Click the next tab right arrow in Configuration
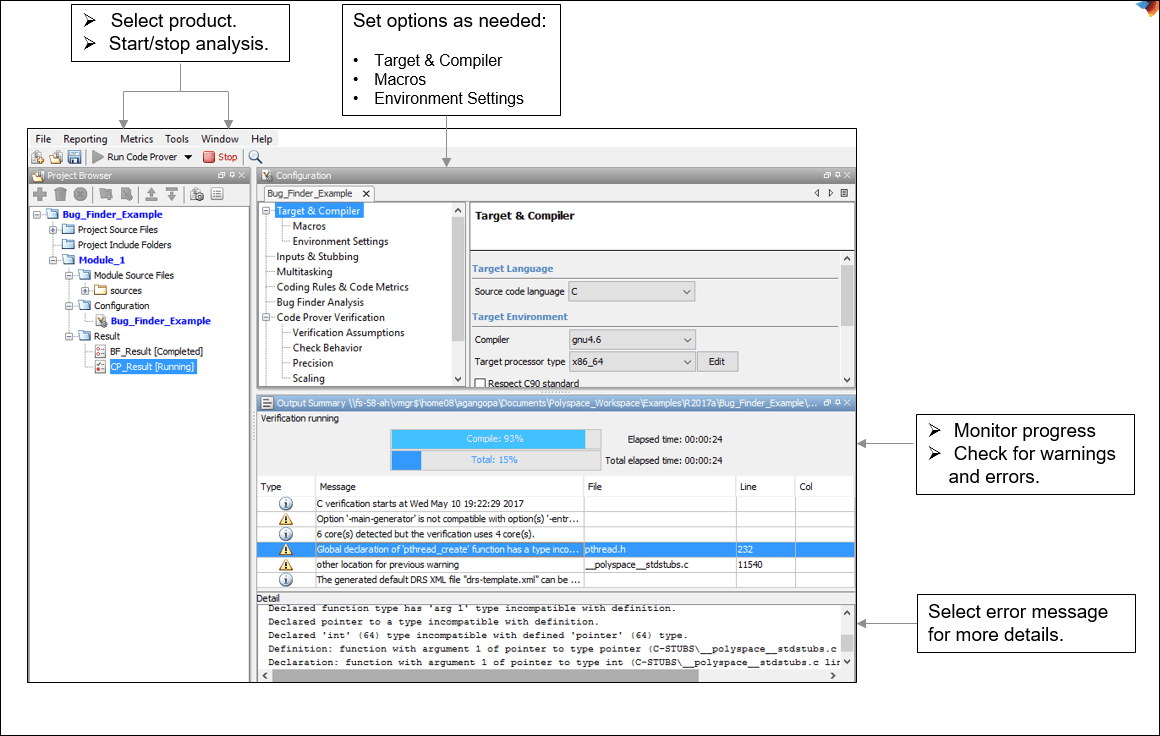This screenshot has height=736, width=1160. [x=831, y=193]
